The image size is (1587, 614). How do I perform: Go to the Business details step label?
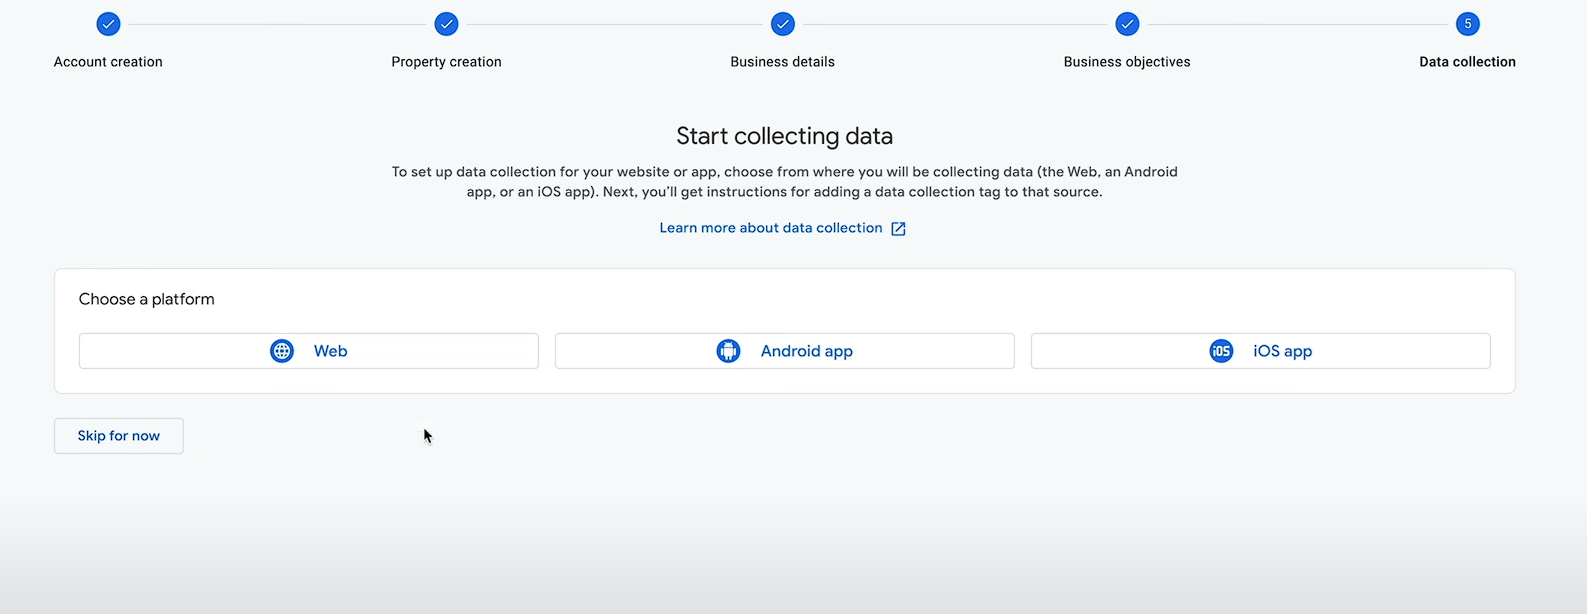tap(783, 62)
